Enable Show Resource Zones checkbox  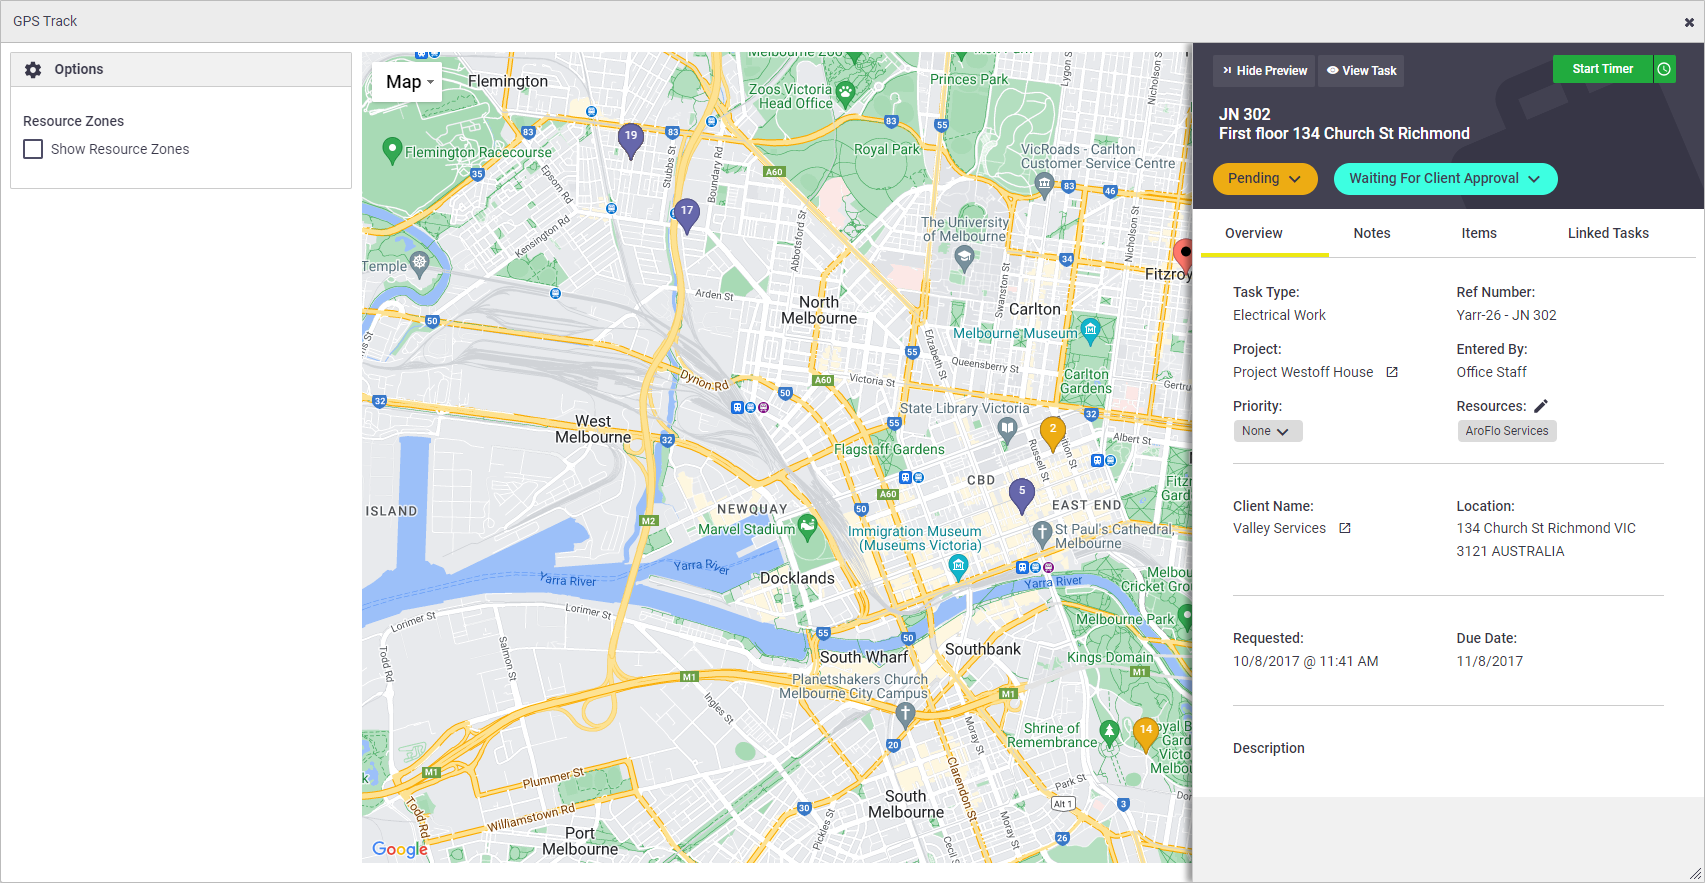[33, 149]
